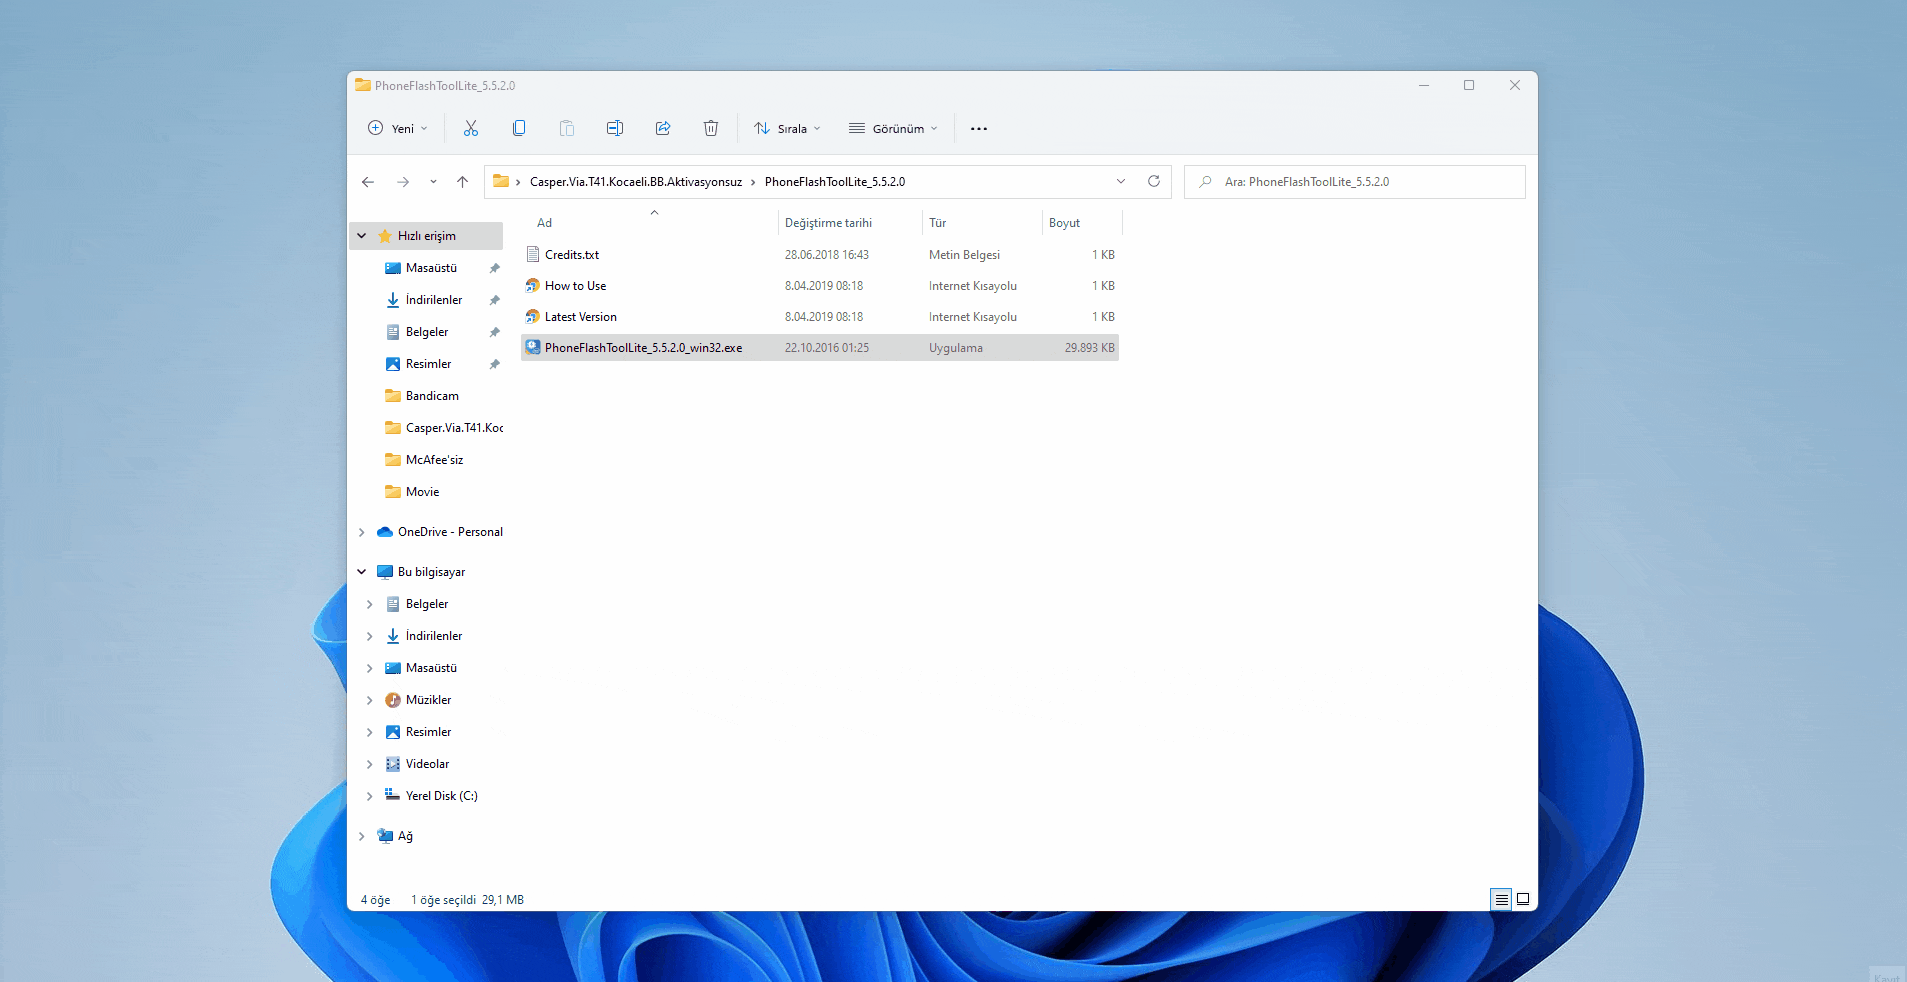The image size is (1907, 982).
Task: Expand Videolar under Bu bilgisayar
Action: 370,764
